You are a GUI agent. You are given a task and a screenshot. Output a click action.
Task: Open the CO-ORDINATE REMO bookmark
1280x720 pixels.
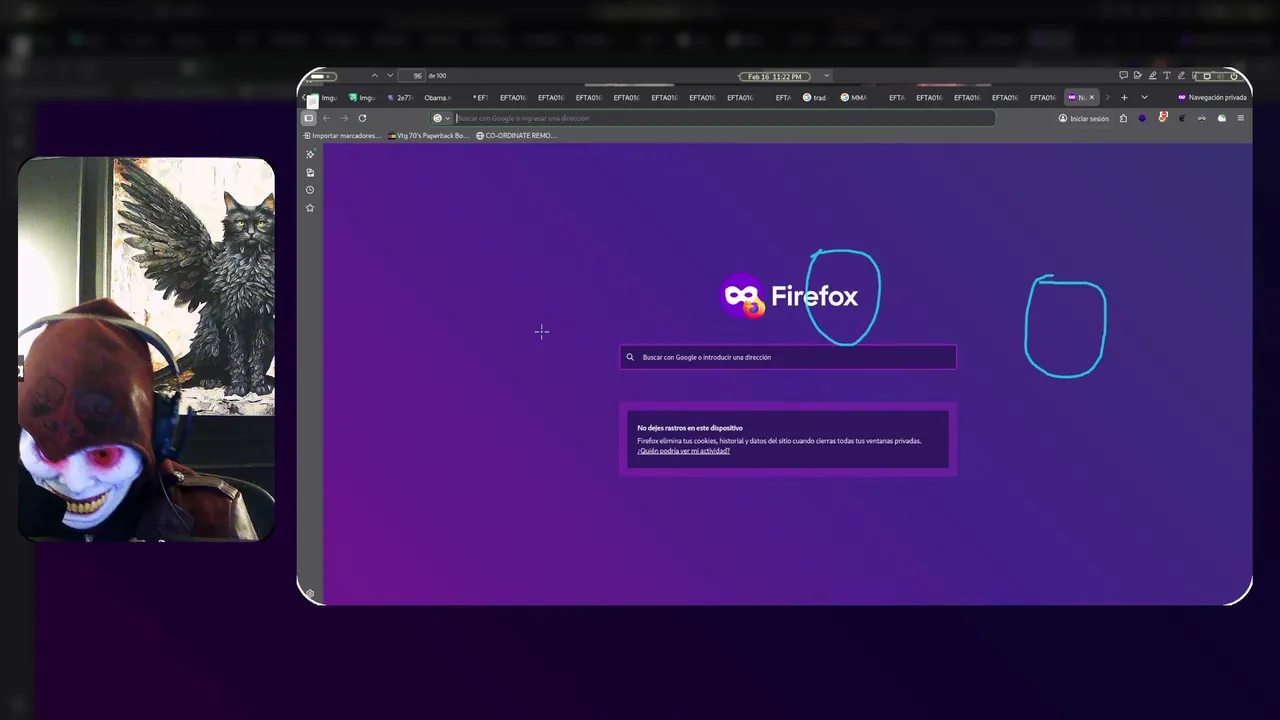[516, 135]
